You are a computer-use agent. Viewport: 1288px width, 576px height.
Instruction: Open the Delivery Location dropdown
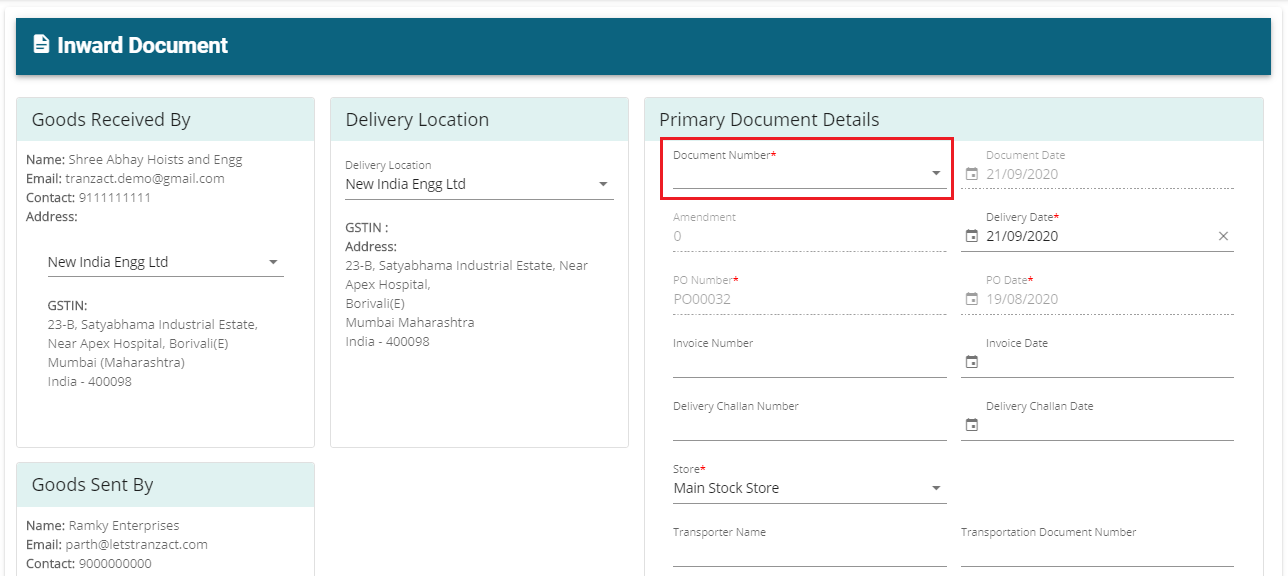pyautogui.click(x=479, y=184)
